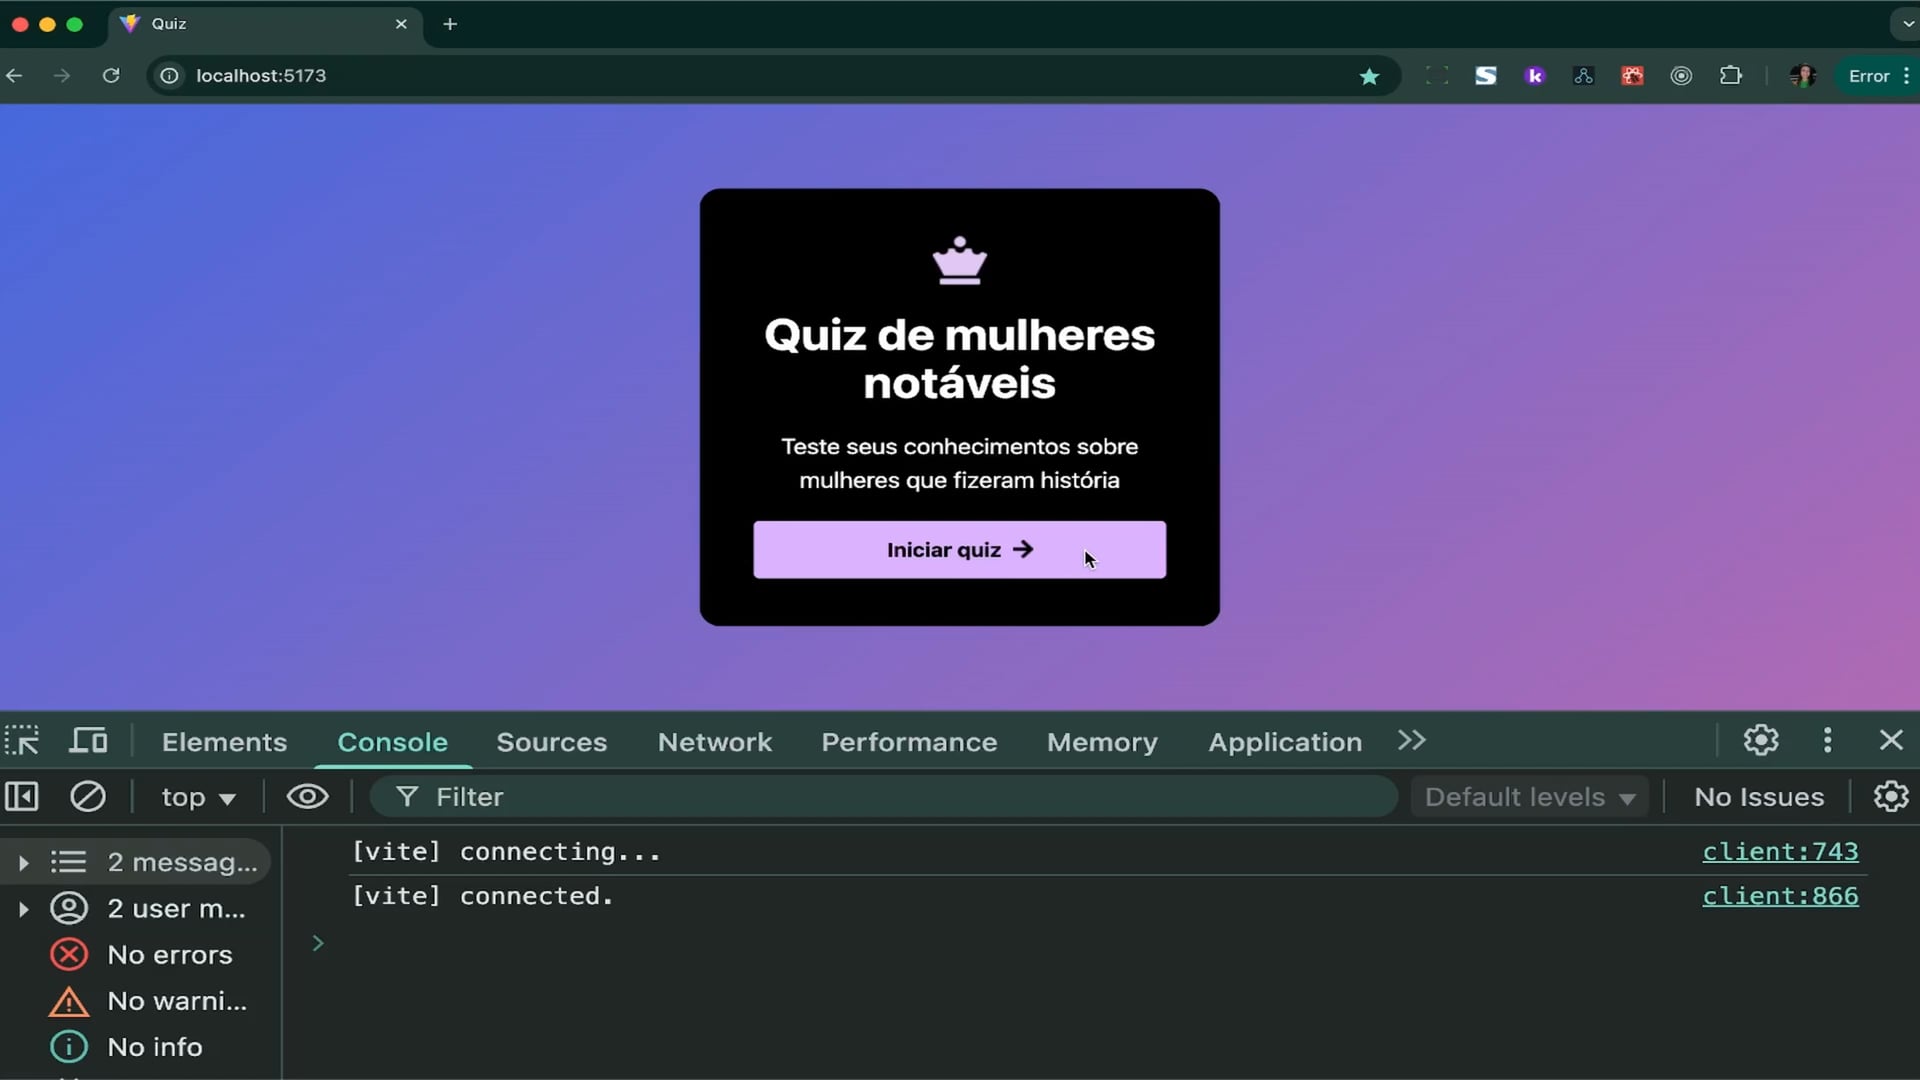Click the inspect element picker icon
This screenshot has width=1920, height=1080.
click(x=22, y=741)
